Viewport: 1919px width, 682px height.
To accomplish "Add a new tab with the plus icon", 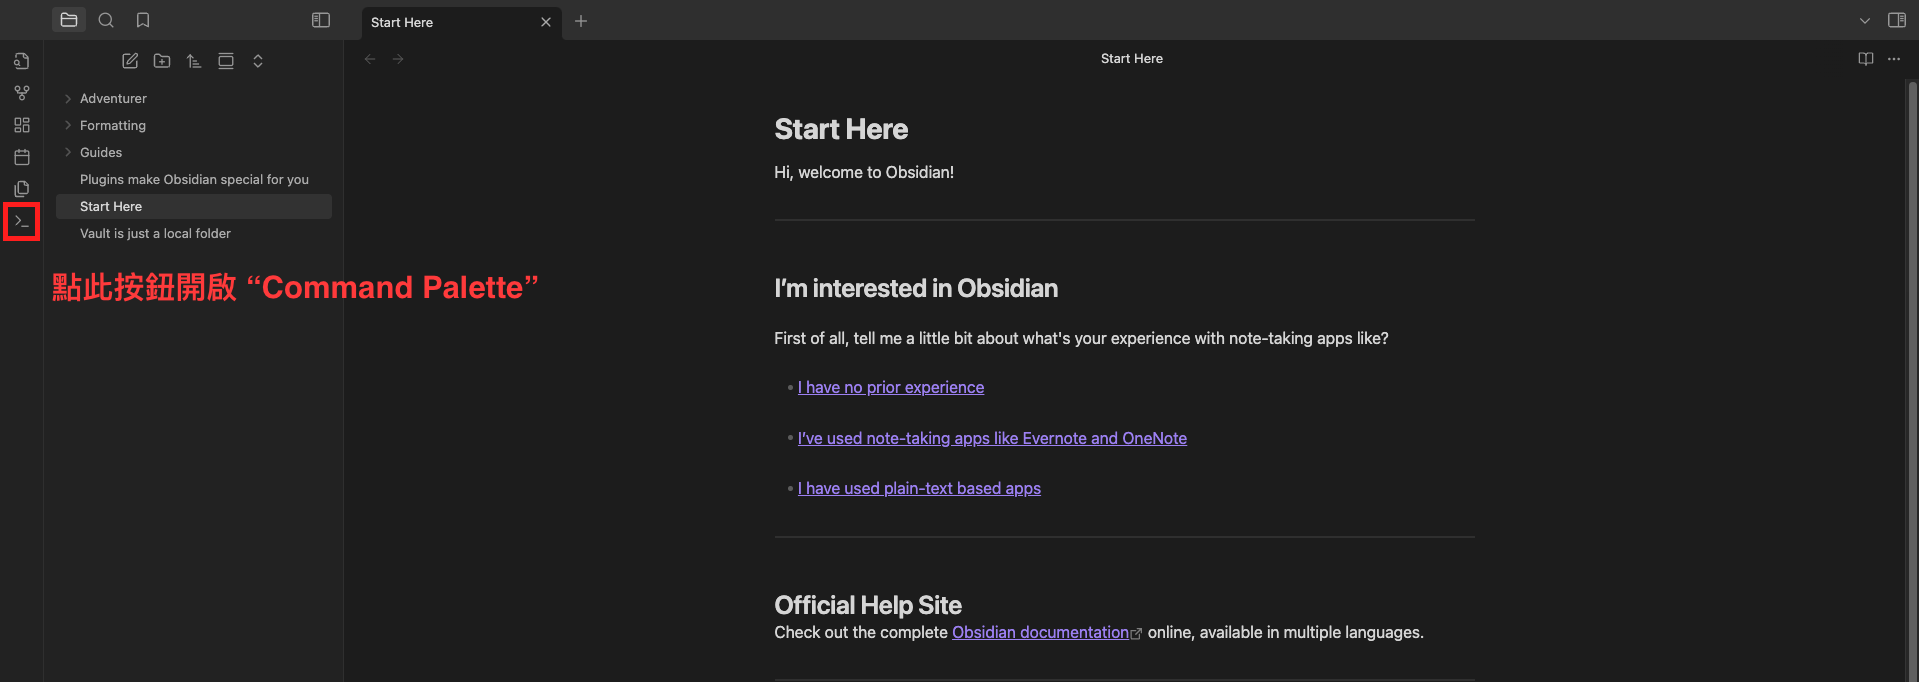I will 581,21.
